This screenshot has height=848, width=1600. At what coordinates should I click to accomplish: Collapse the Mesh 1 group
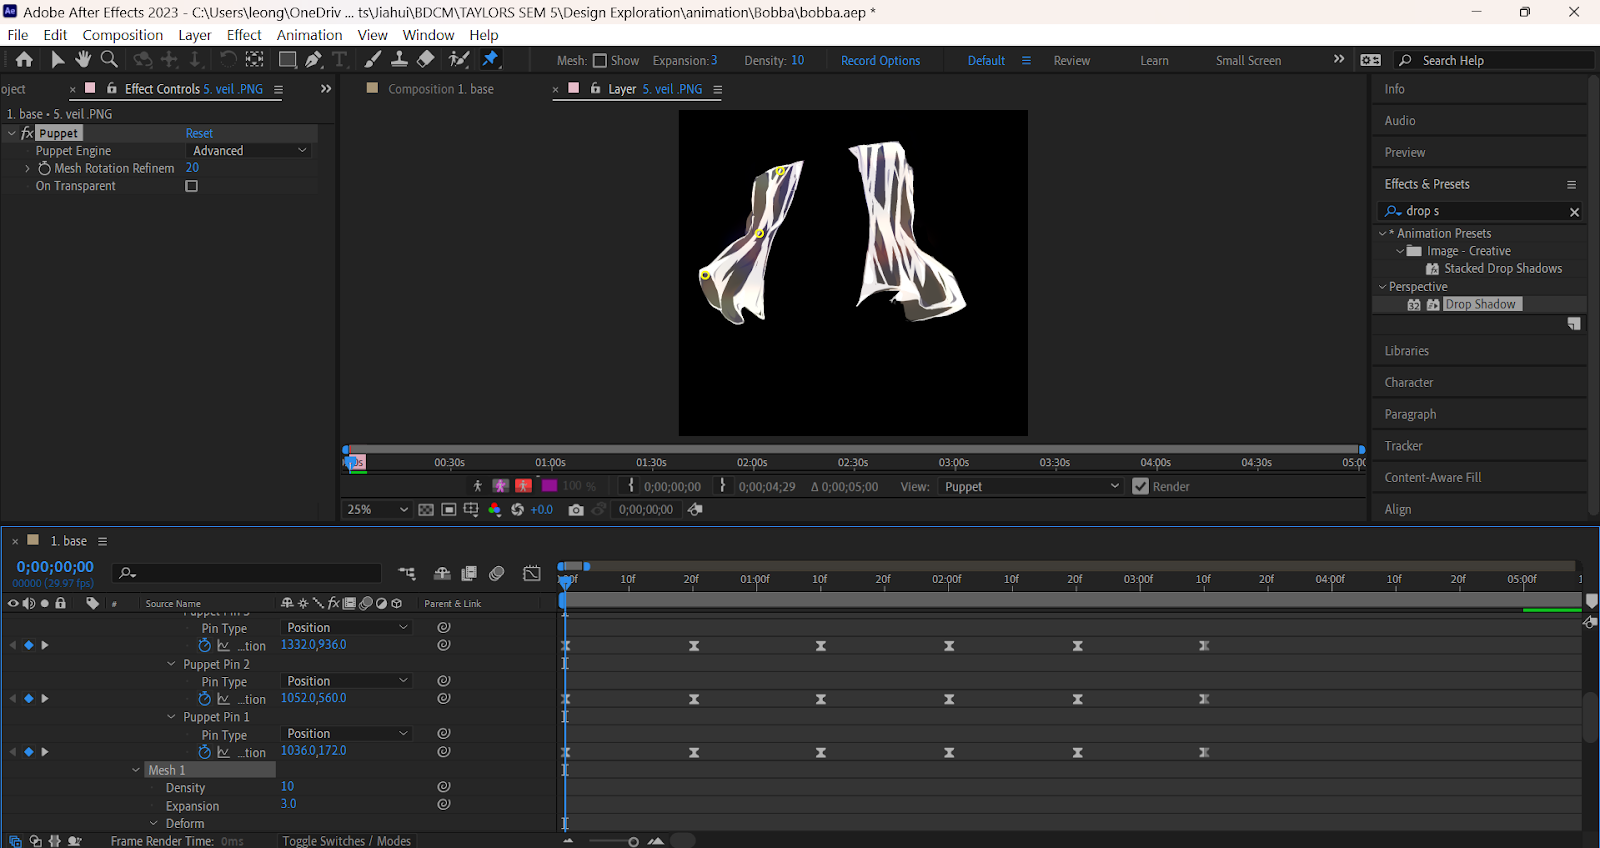point(136,770)
